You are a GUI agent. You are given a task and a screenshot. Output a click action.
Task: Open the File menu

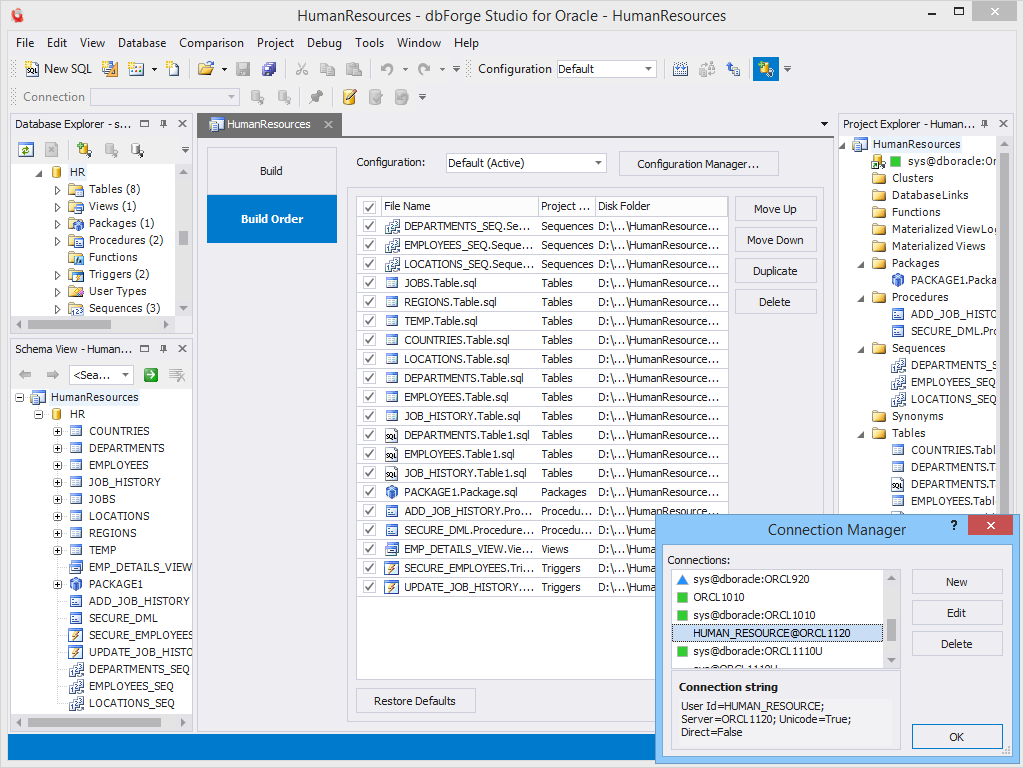point(25,42)
